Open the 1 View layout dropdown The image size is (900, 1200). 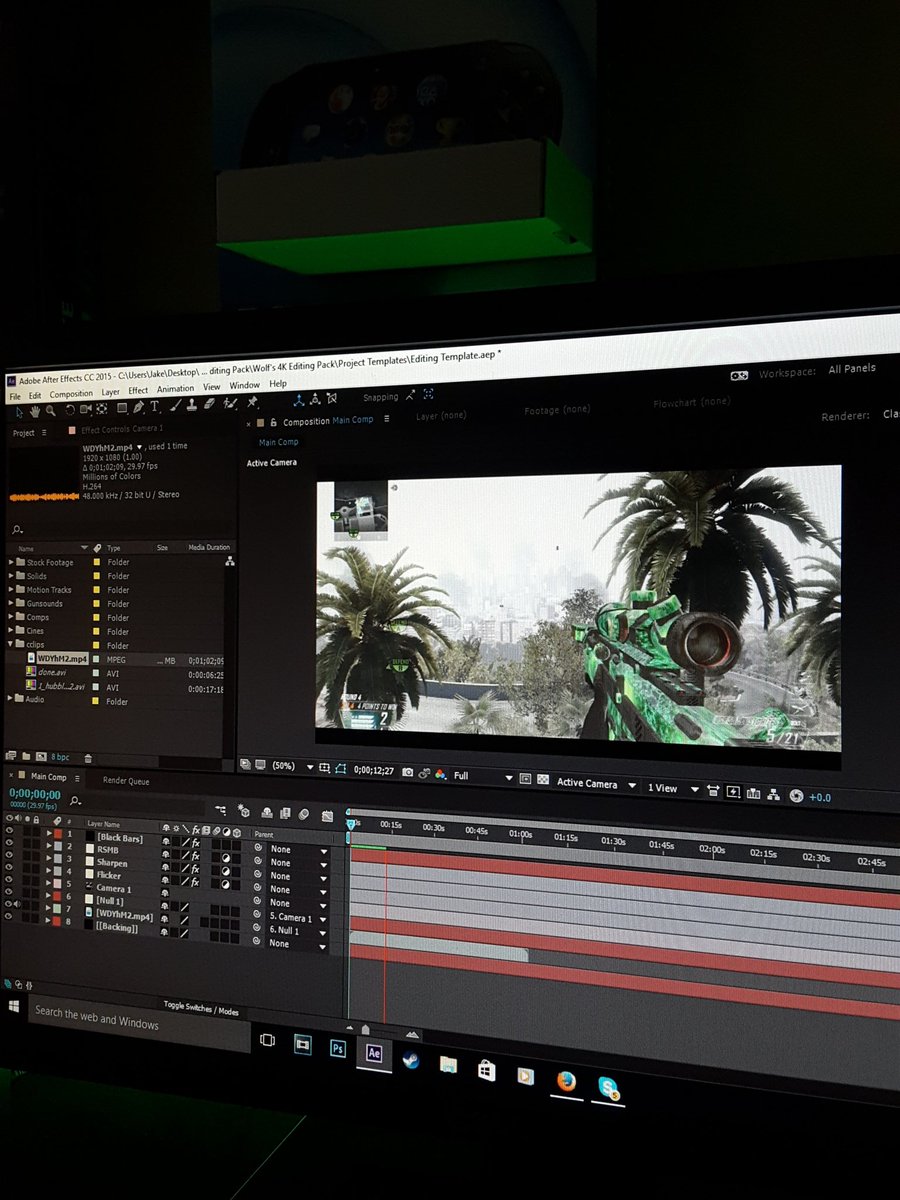click(674, 788)
